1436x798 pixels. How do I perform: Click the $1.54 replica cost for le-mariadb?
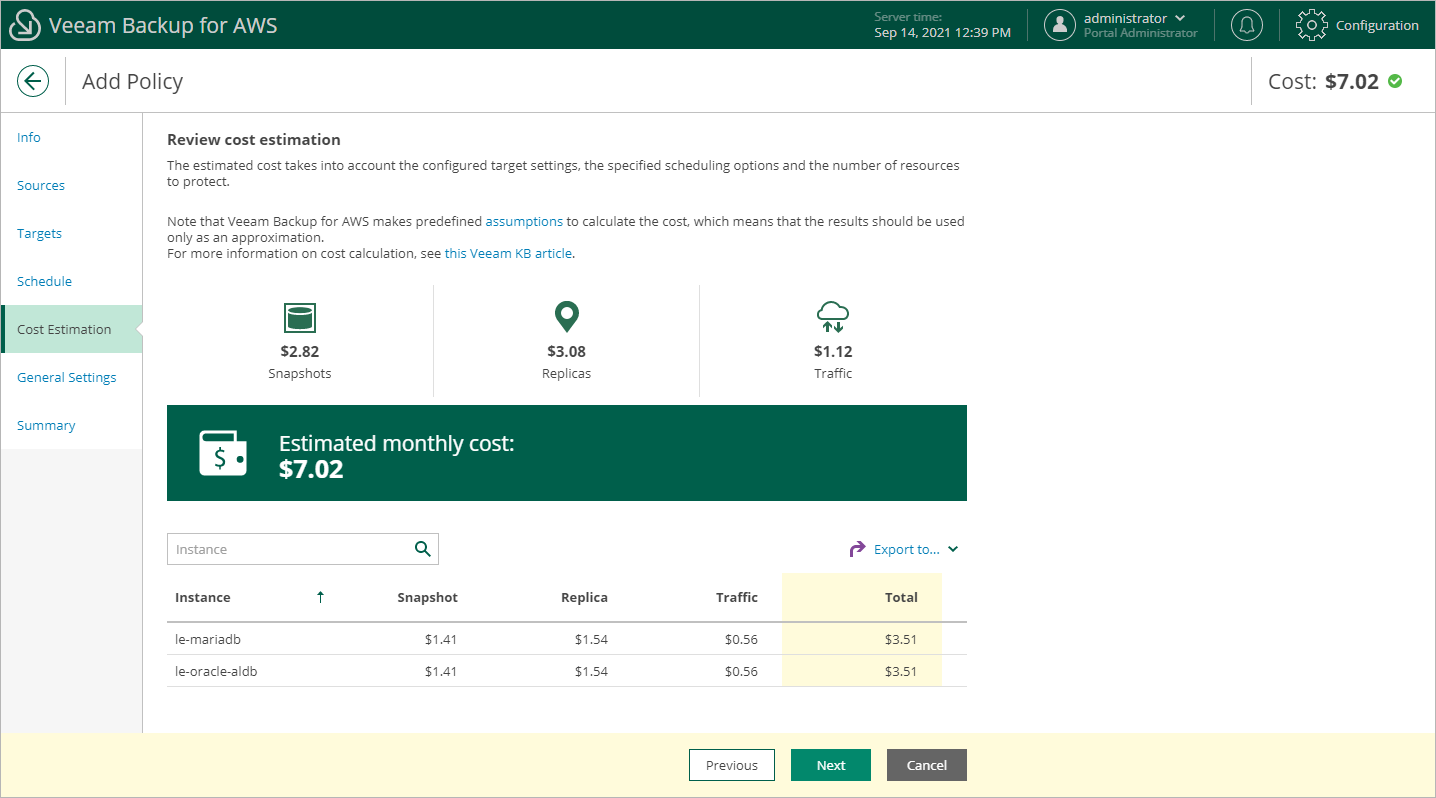click(x=591, y=639)
